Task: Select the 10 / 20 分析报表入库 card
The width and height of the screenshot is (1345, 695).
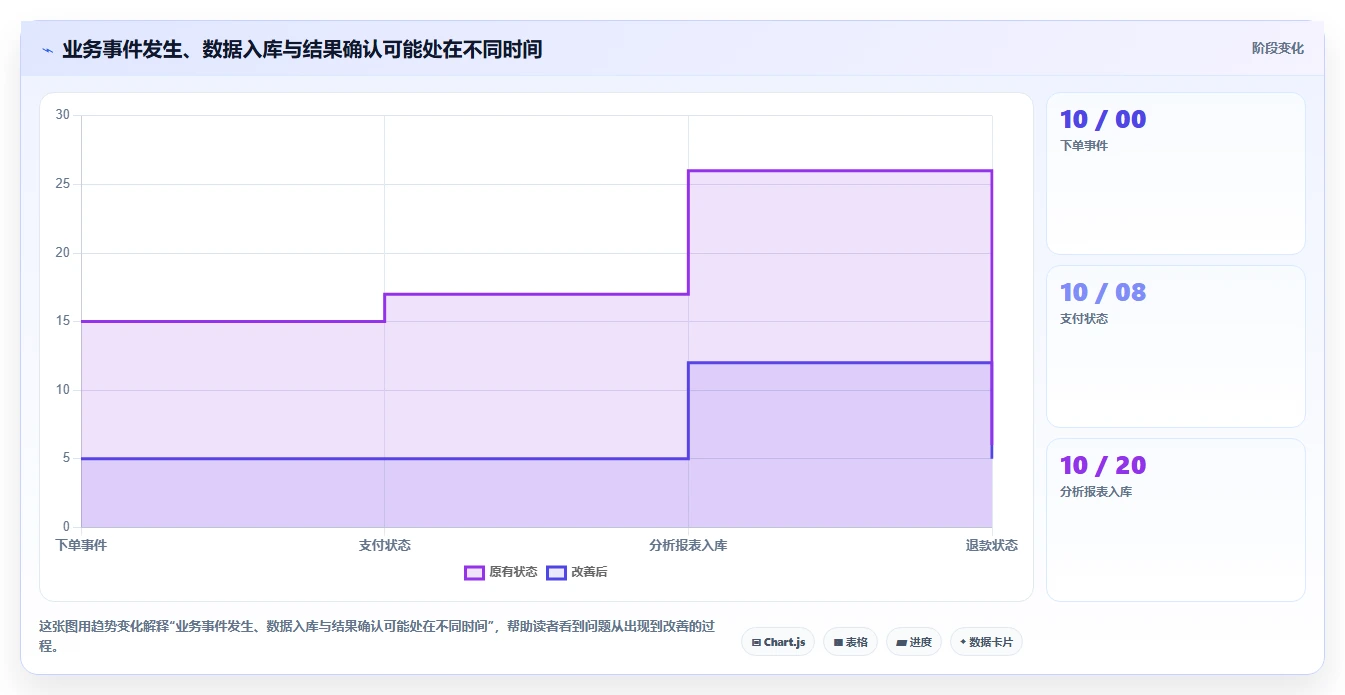Action: click(1175, 520)
